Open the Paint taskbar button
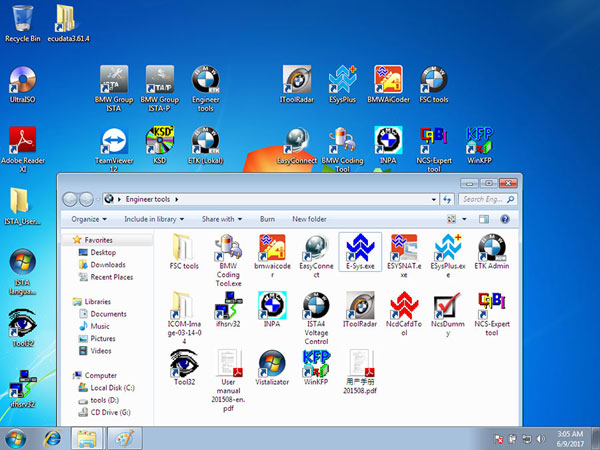Viewport: 600px width, 450px height. [125, 439]
